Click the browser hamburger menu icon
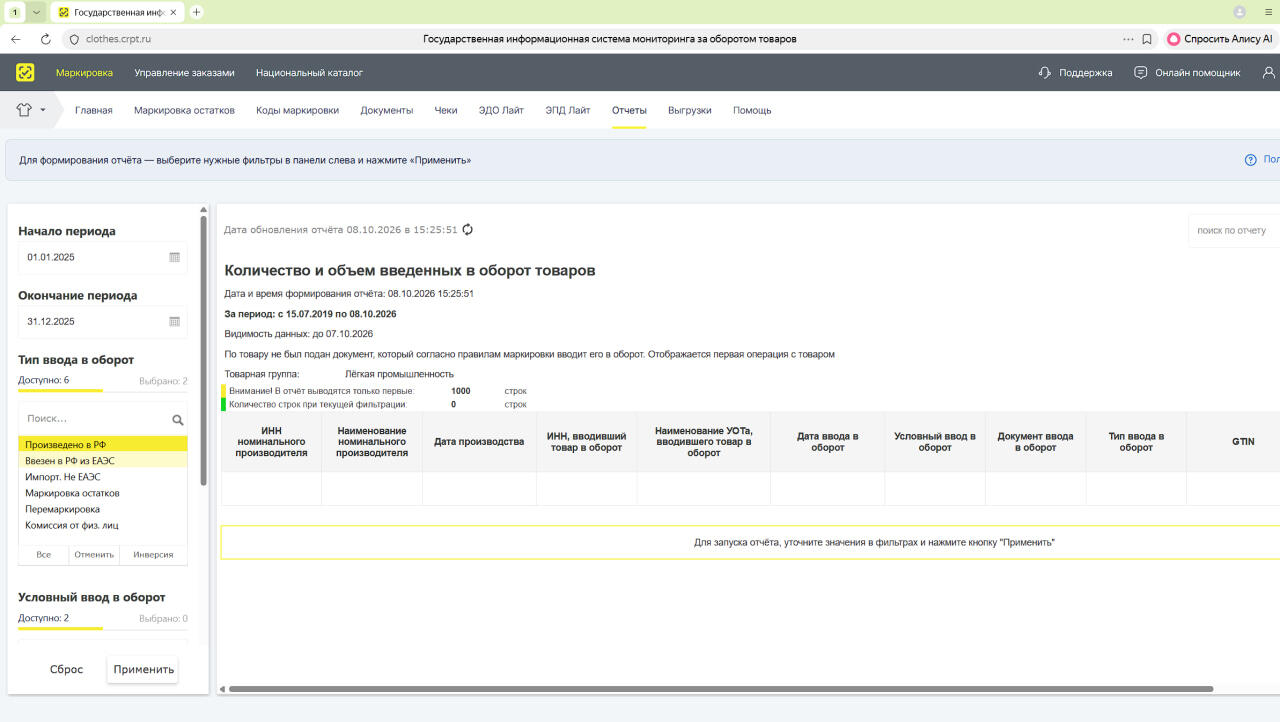Screen dimensions: 1280x722 (x=1268, y=12)
